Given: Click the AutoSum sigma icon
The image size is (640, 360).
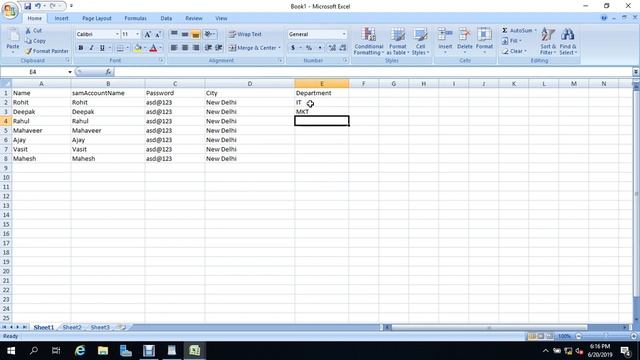Looking at the screenshot, I should [505, 31].
